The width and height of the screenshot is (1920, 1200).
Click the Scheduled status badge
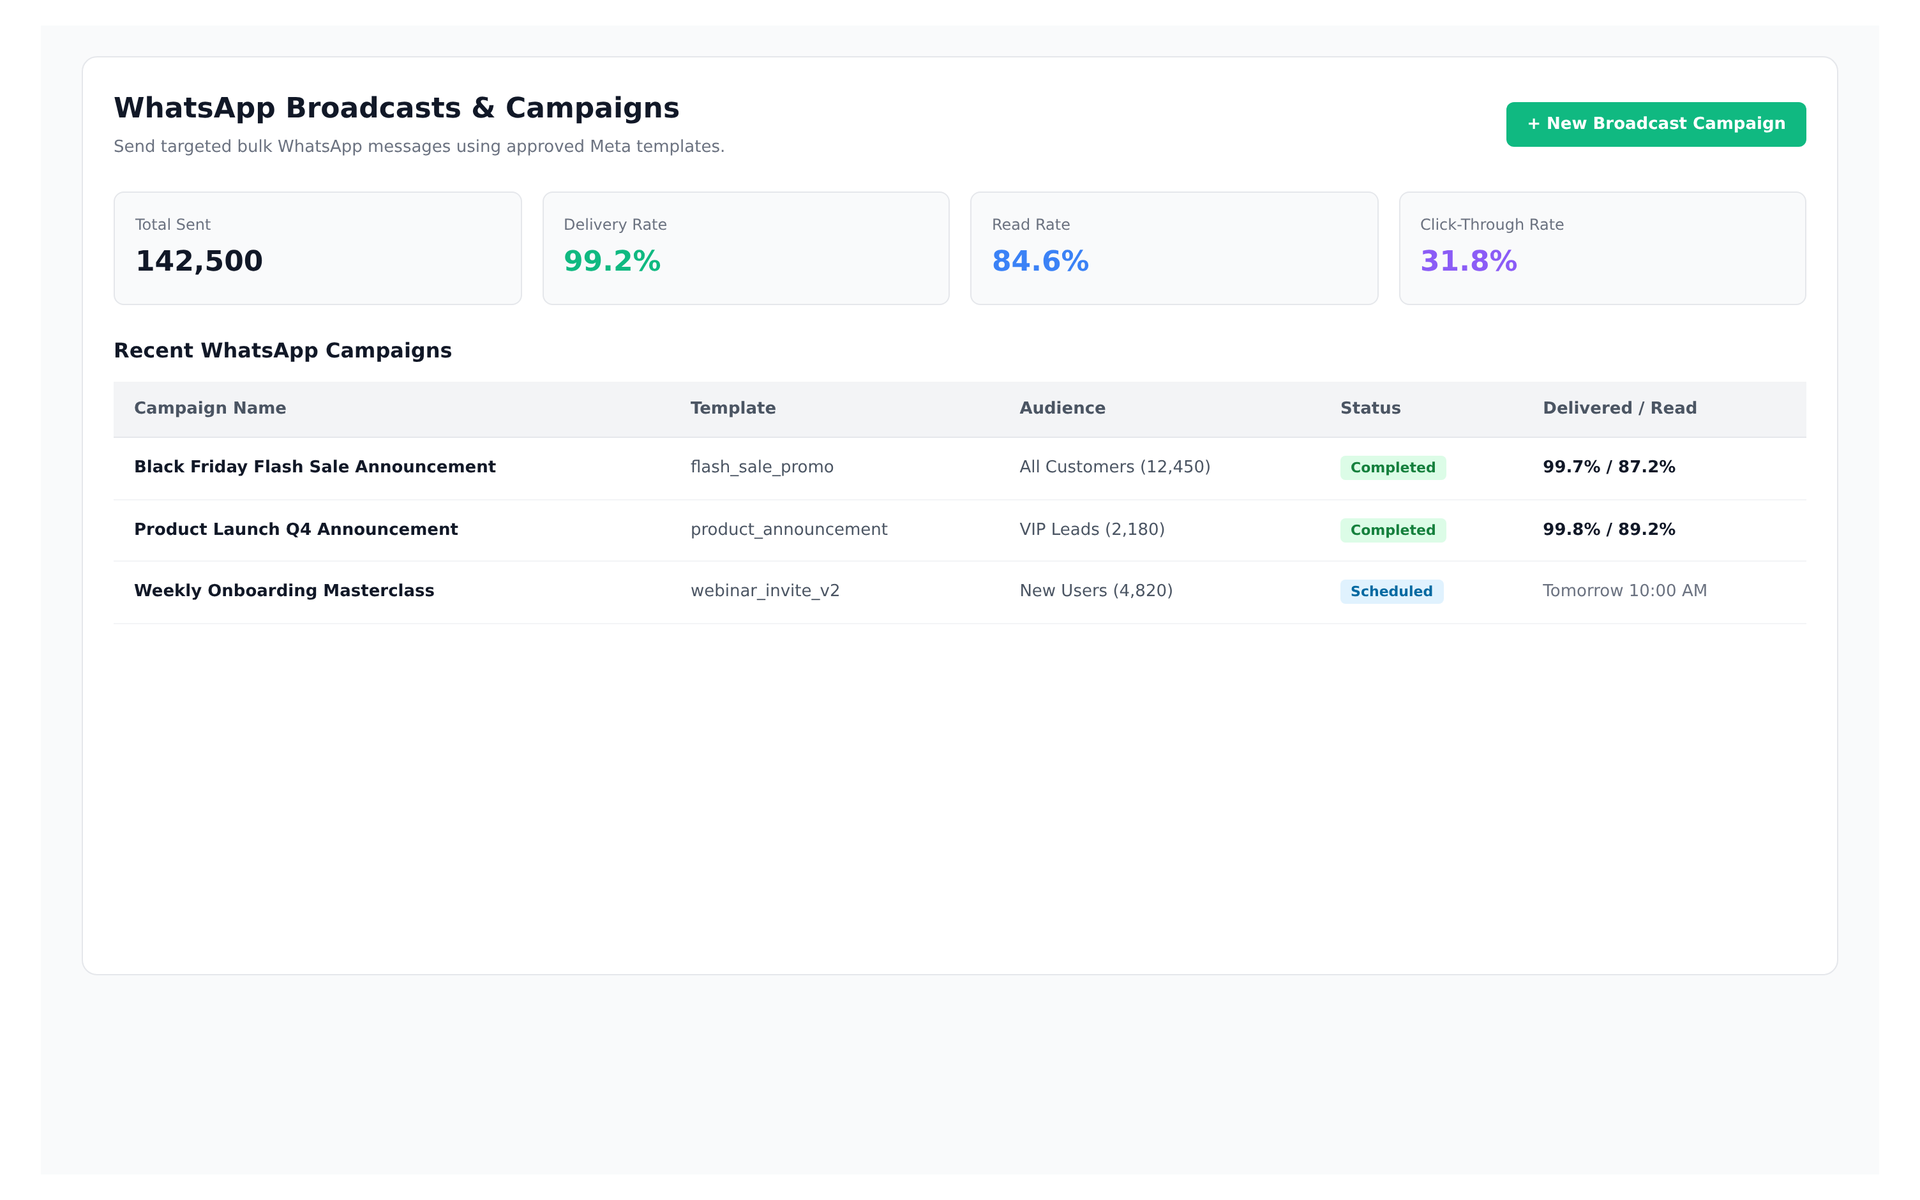[1391, 591]
